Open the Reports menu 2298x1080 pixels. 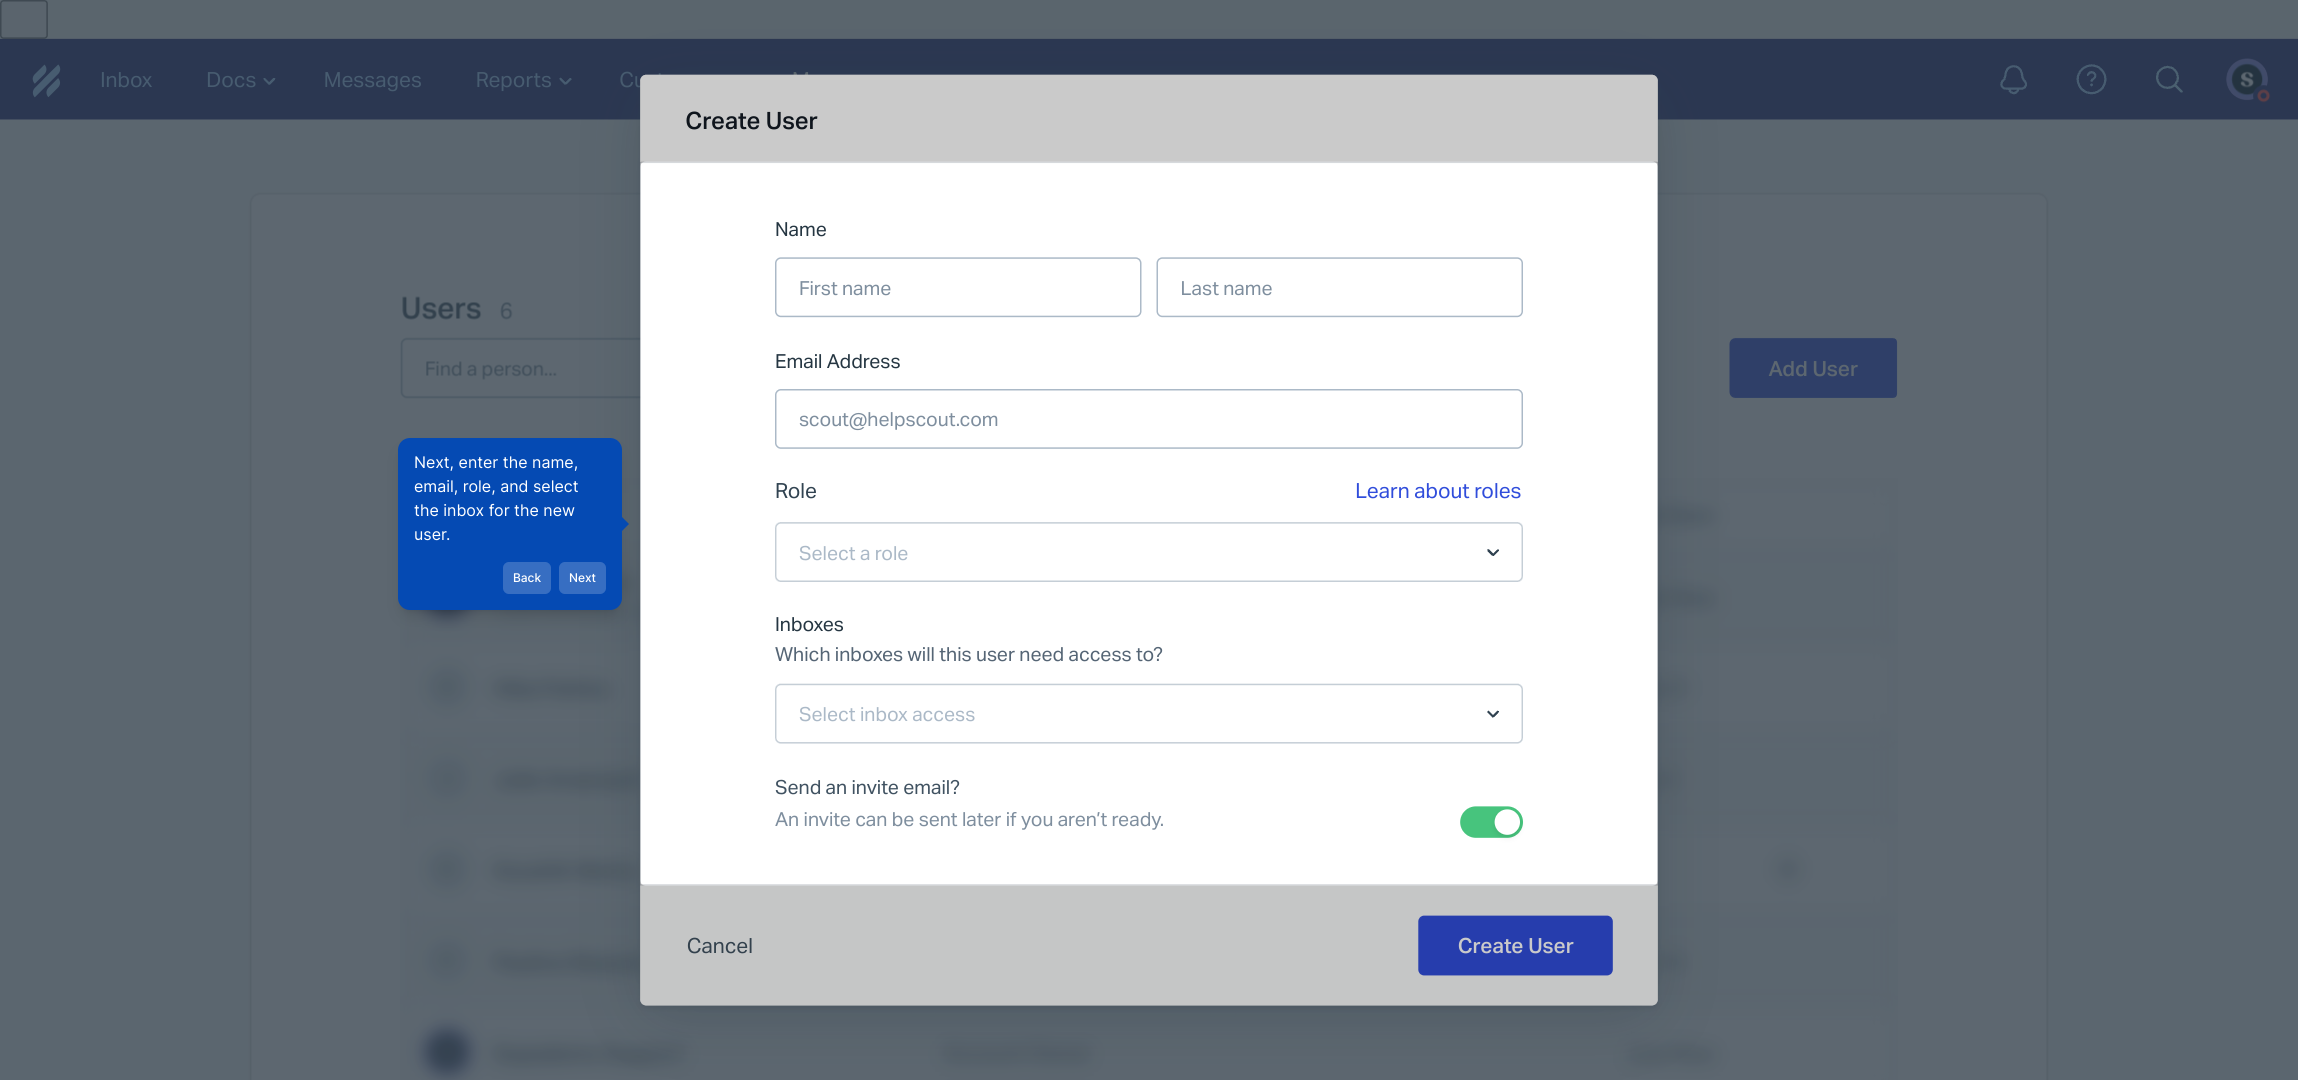(x=523, y=80)
